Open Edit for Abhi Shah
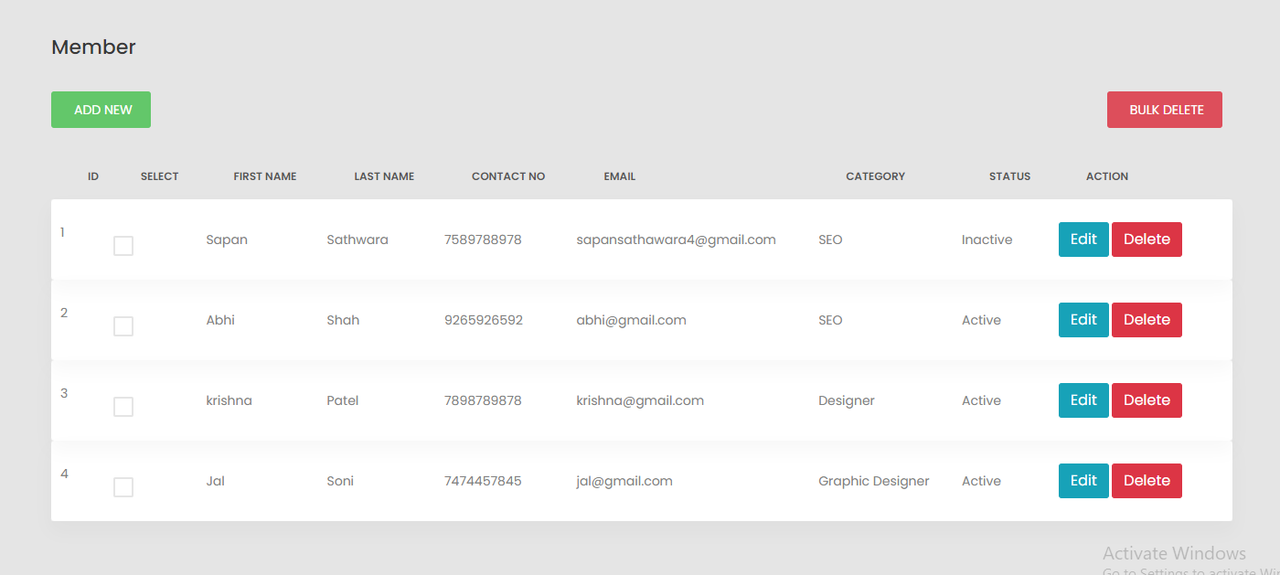The width and height of the screenshot is (1280, 575). [x=1084, y=320]
